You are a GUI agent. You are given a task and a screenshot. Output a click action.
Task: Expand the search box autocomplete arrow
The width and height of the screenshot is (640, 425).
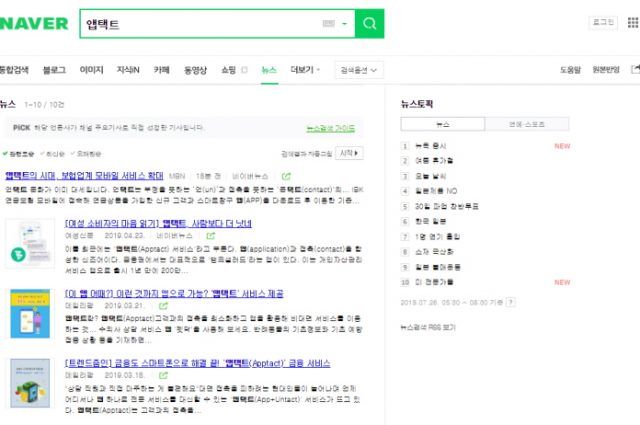point(344,24)
